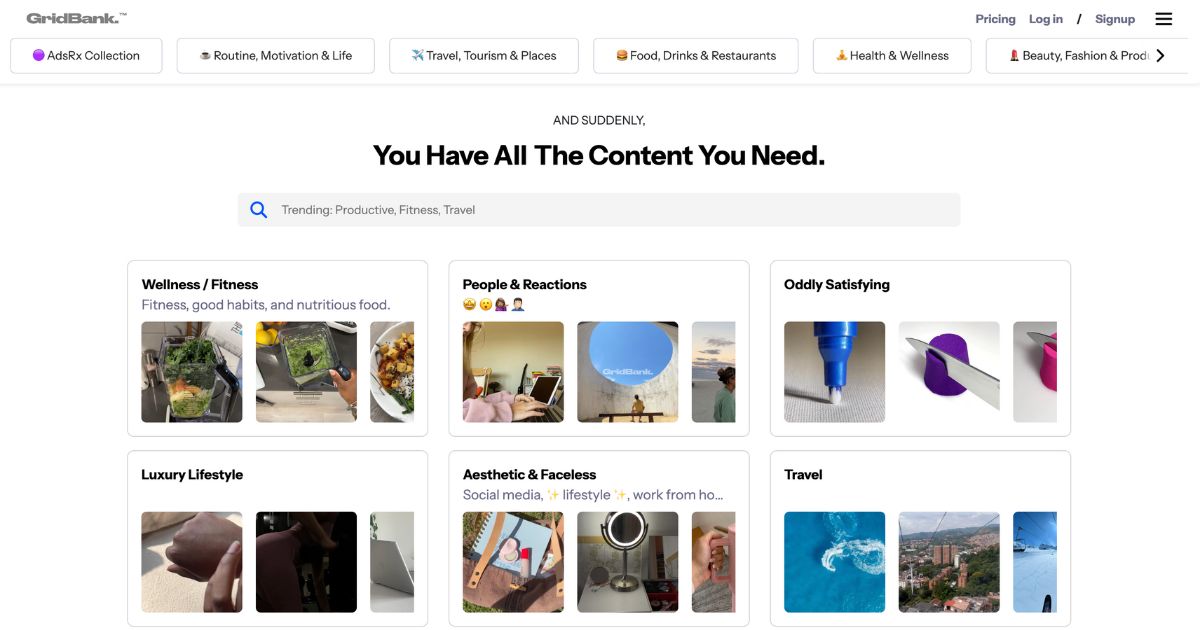Open Routine, Motivation & Life category
The image size is (1200, 630).
pos(275,56)
